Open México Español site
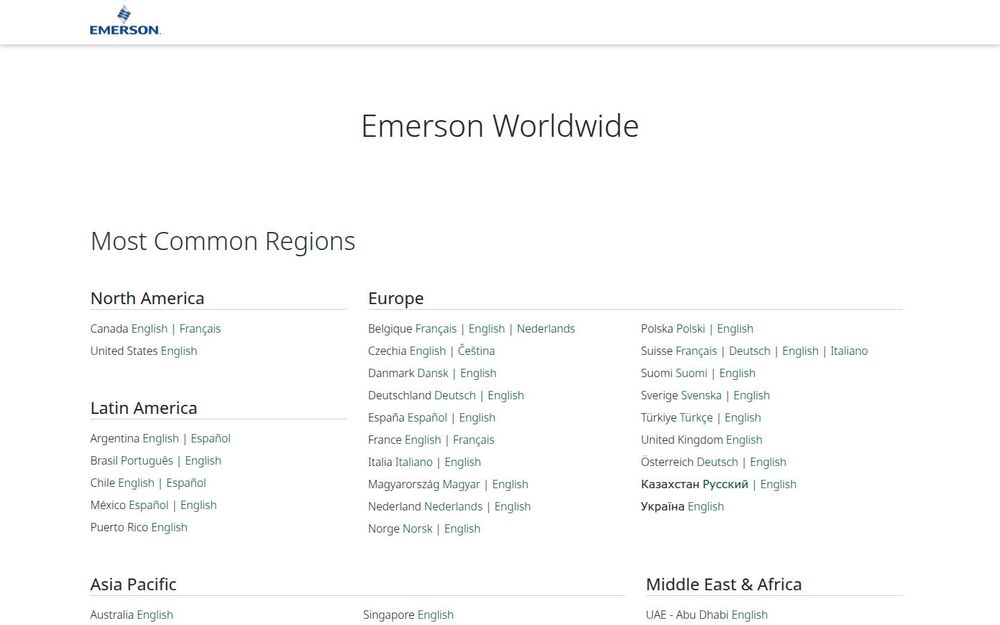 tap(149, 506)
